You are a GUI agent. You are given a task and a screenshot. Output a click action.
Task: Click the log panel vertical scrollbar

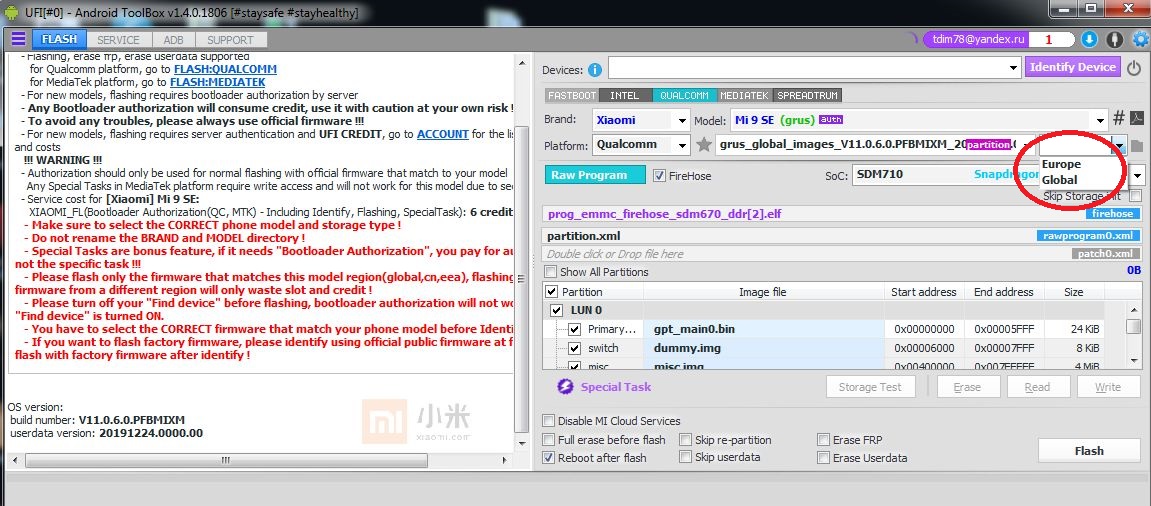click(521, 253)
